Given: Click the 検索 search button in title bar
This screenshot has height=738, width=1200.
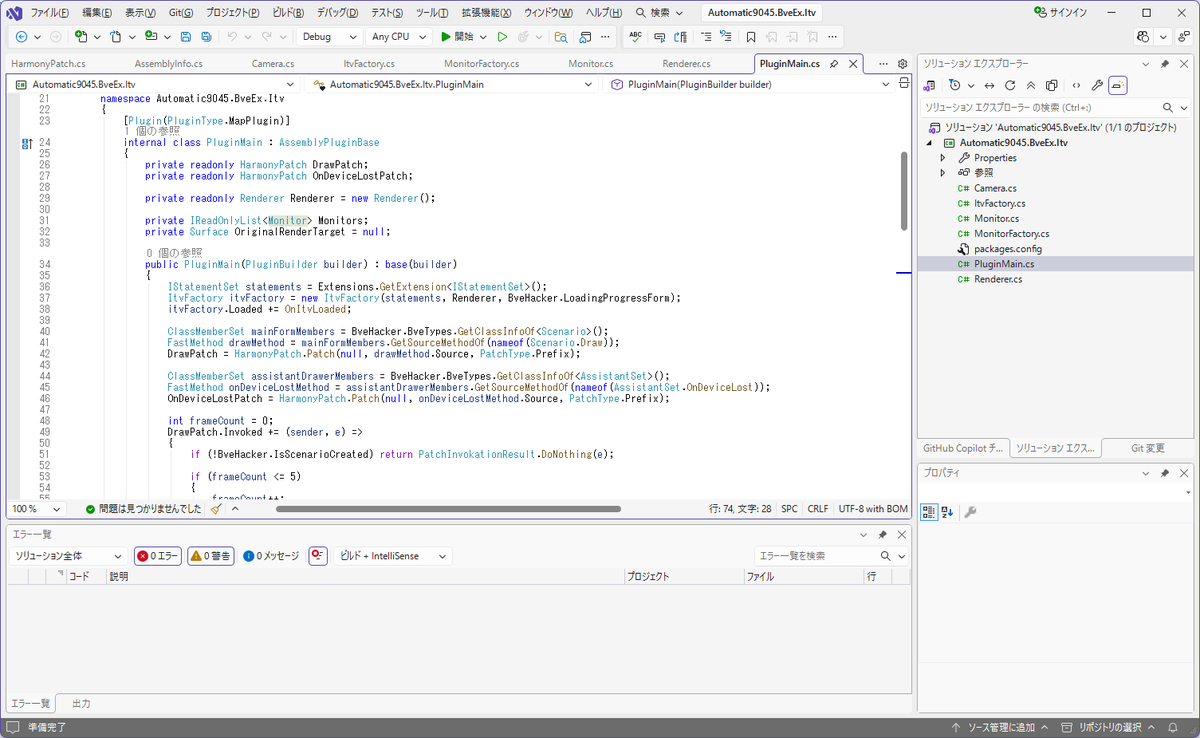Looking at the screenshot, I should [x=660, y=13].
